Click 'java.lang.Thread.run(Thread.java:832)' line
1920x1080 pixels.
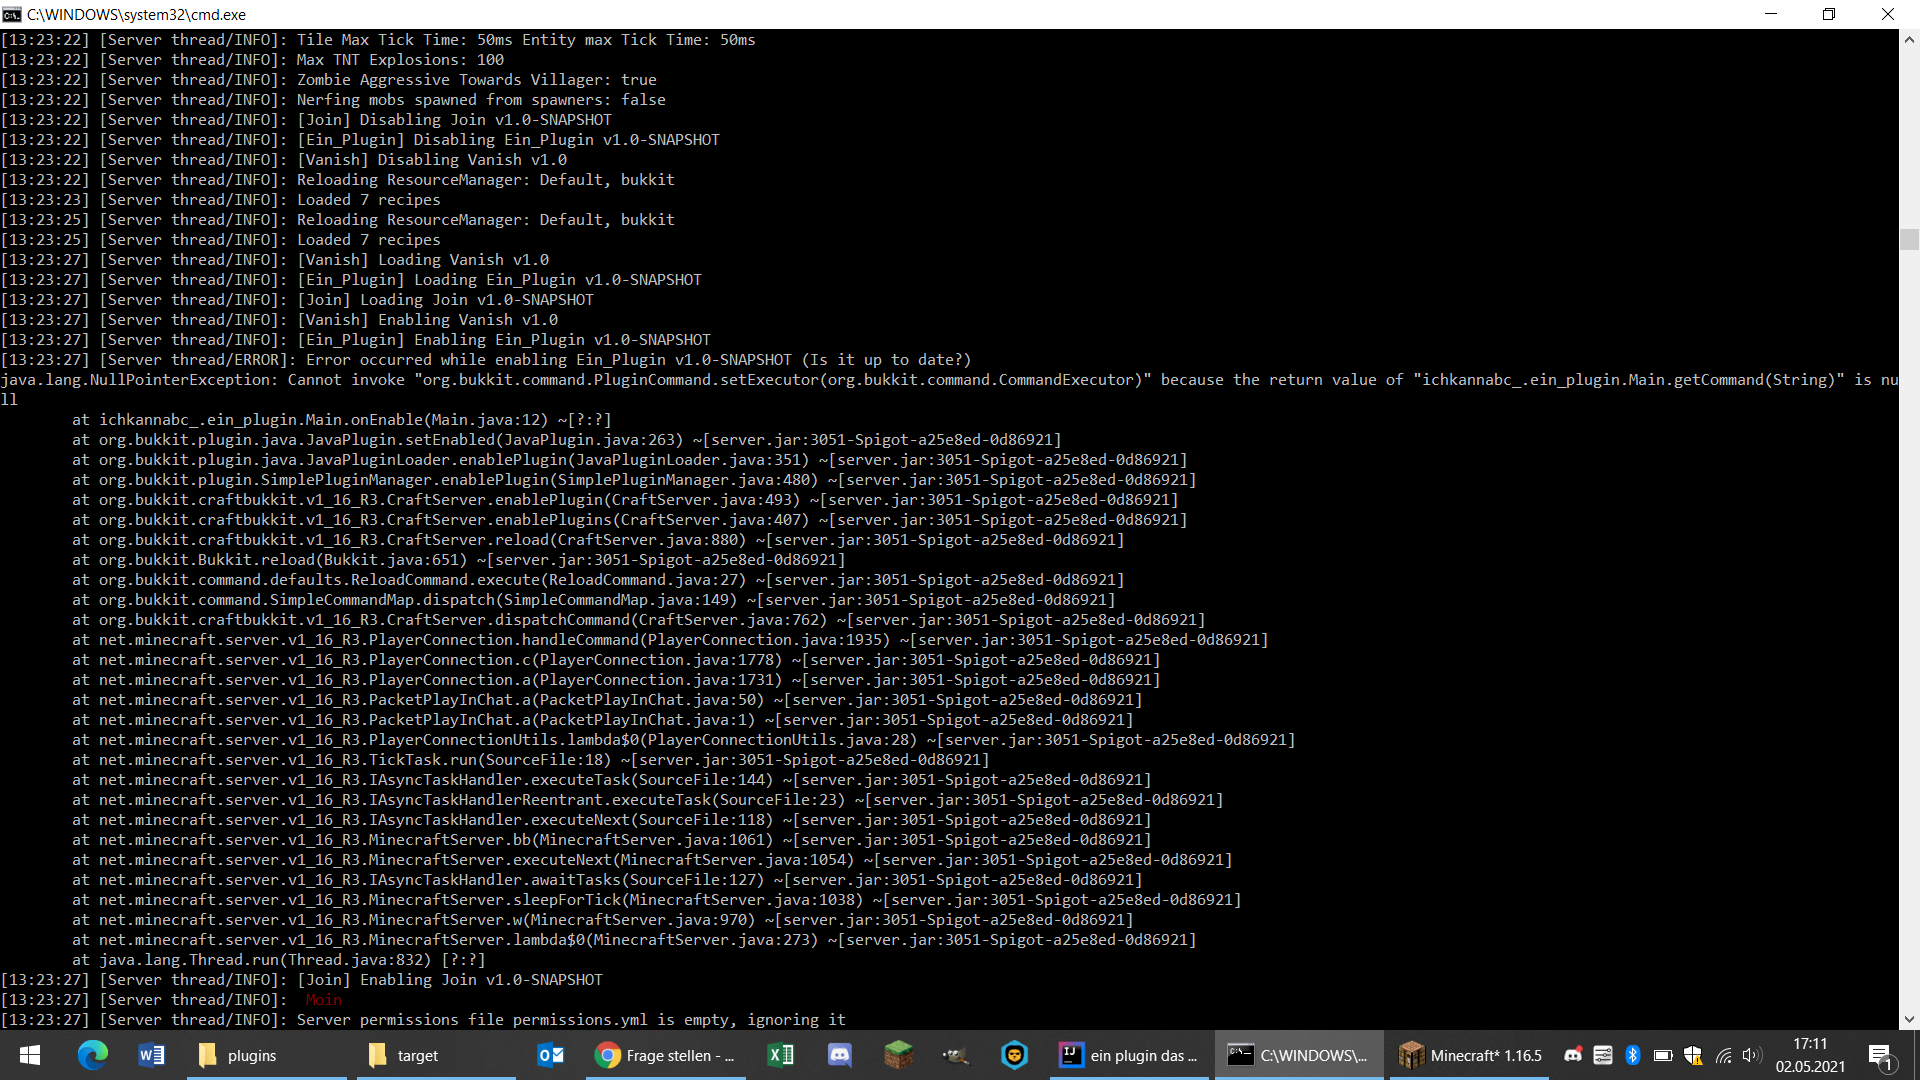[278, 960]
